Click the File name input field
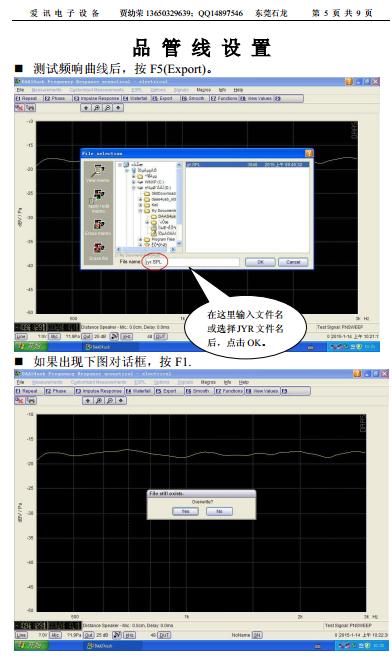This screenshot has width=392, height=659. tap(192, 262)
